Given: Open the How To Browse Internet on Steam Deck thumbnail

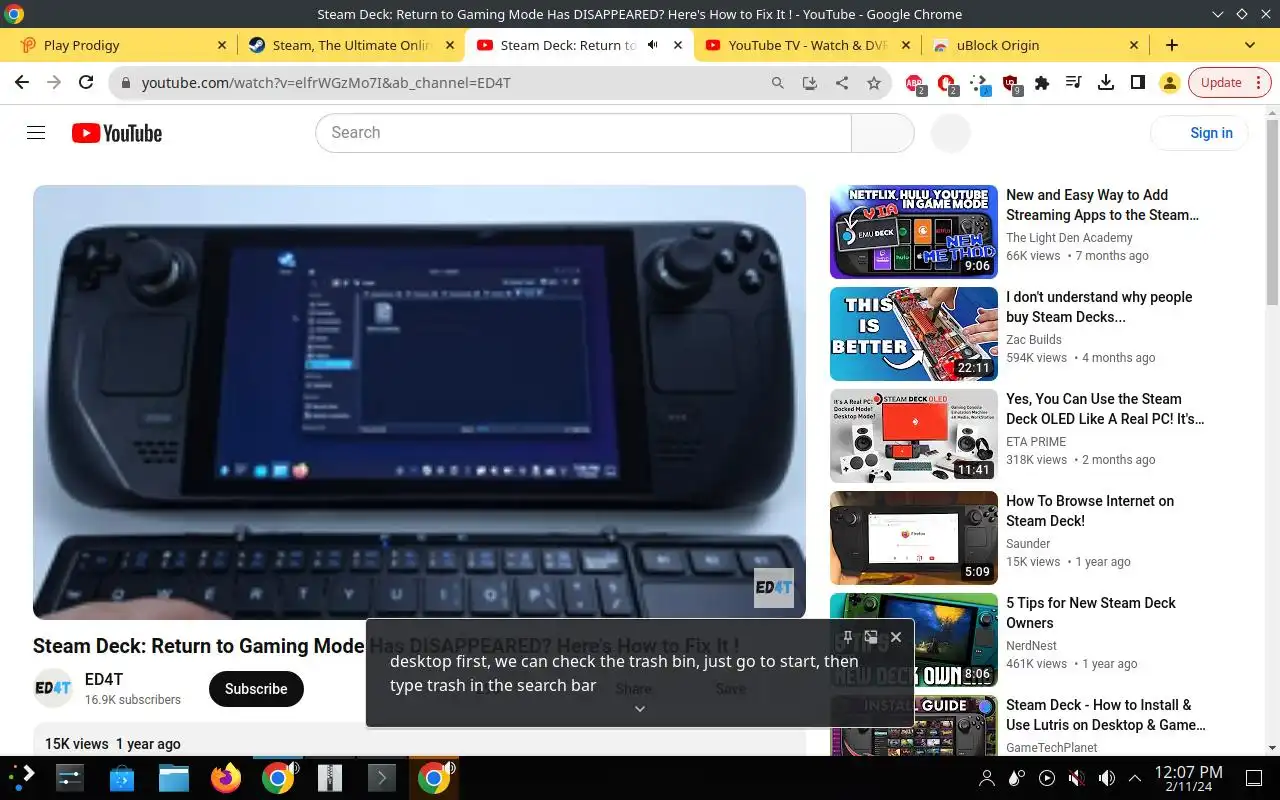Looking at the screenshot, I should 914,538.
